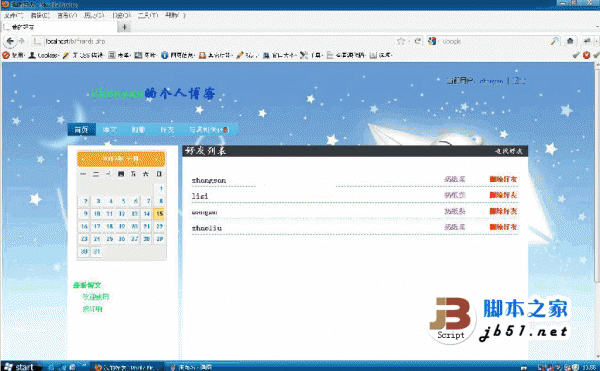Click red 删除好友 link for zhangsan
This screenshot has height=371, width=600.
pyautogui.click(x=503, y=179)
